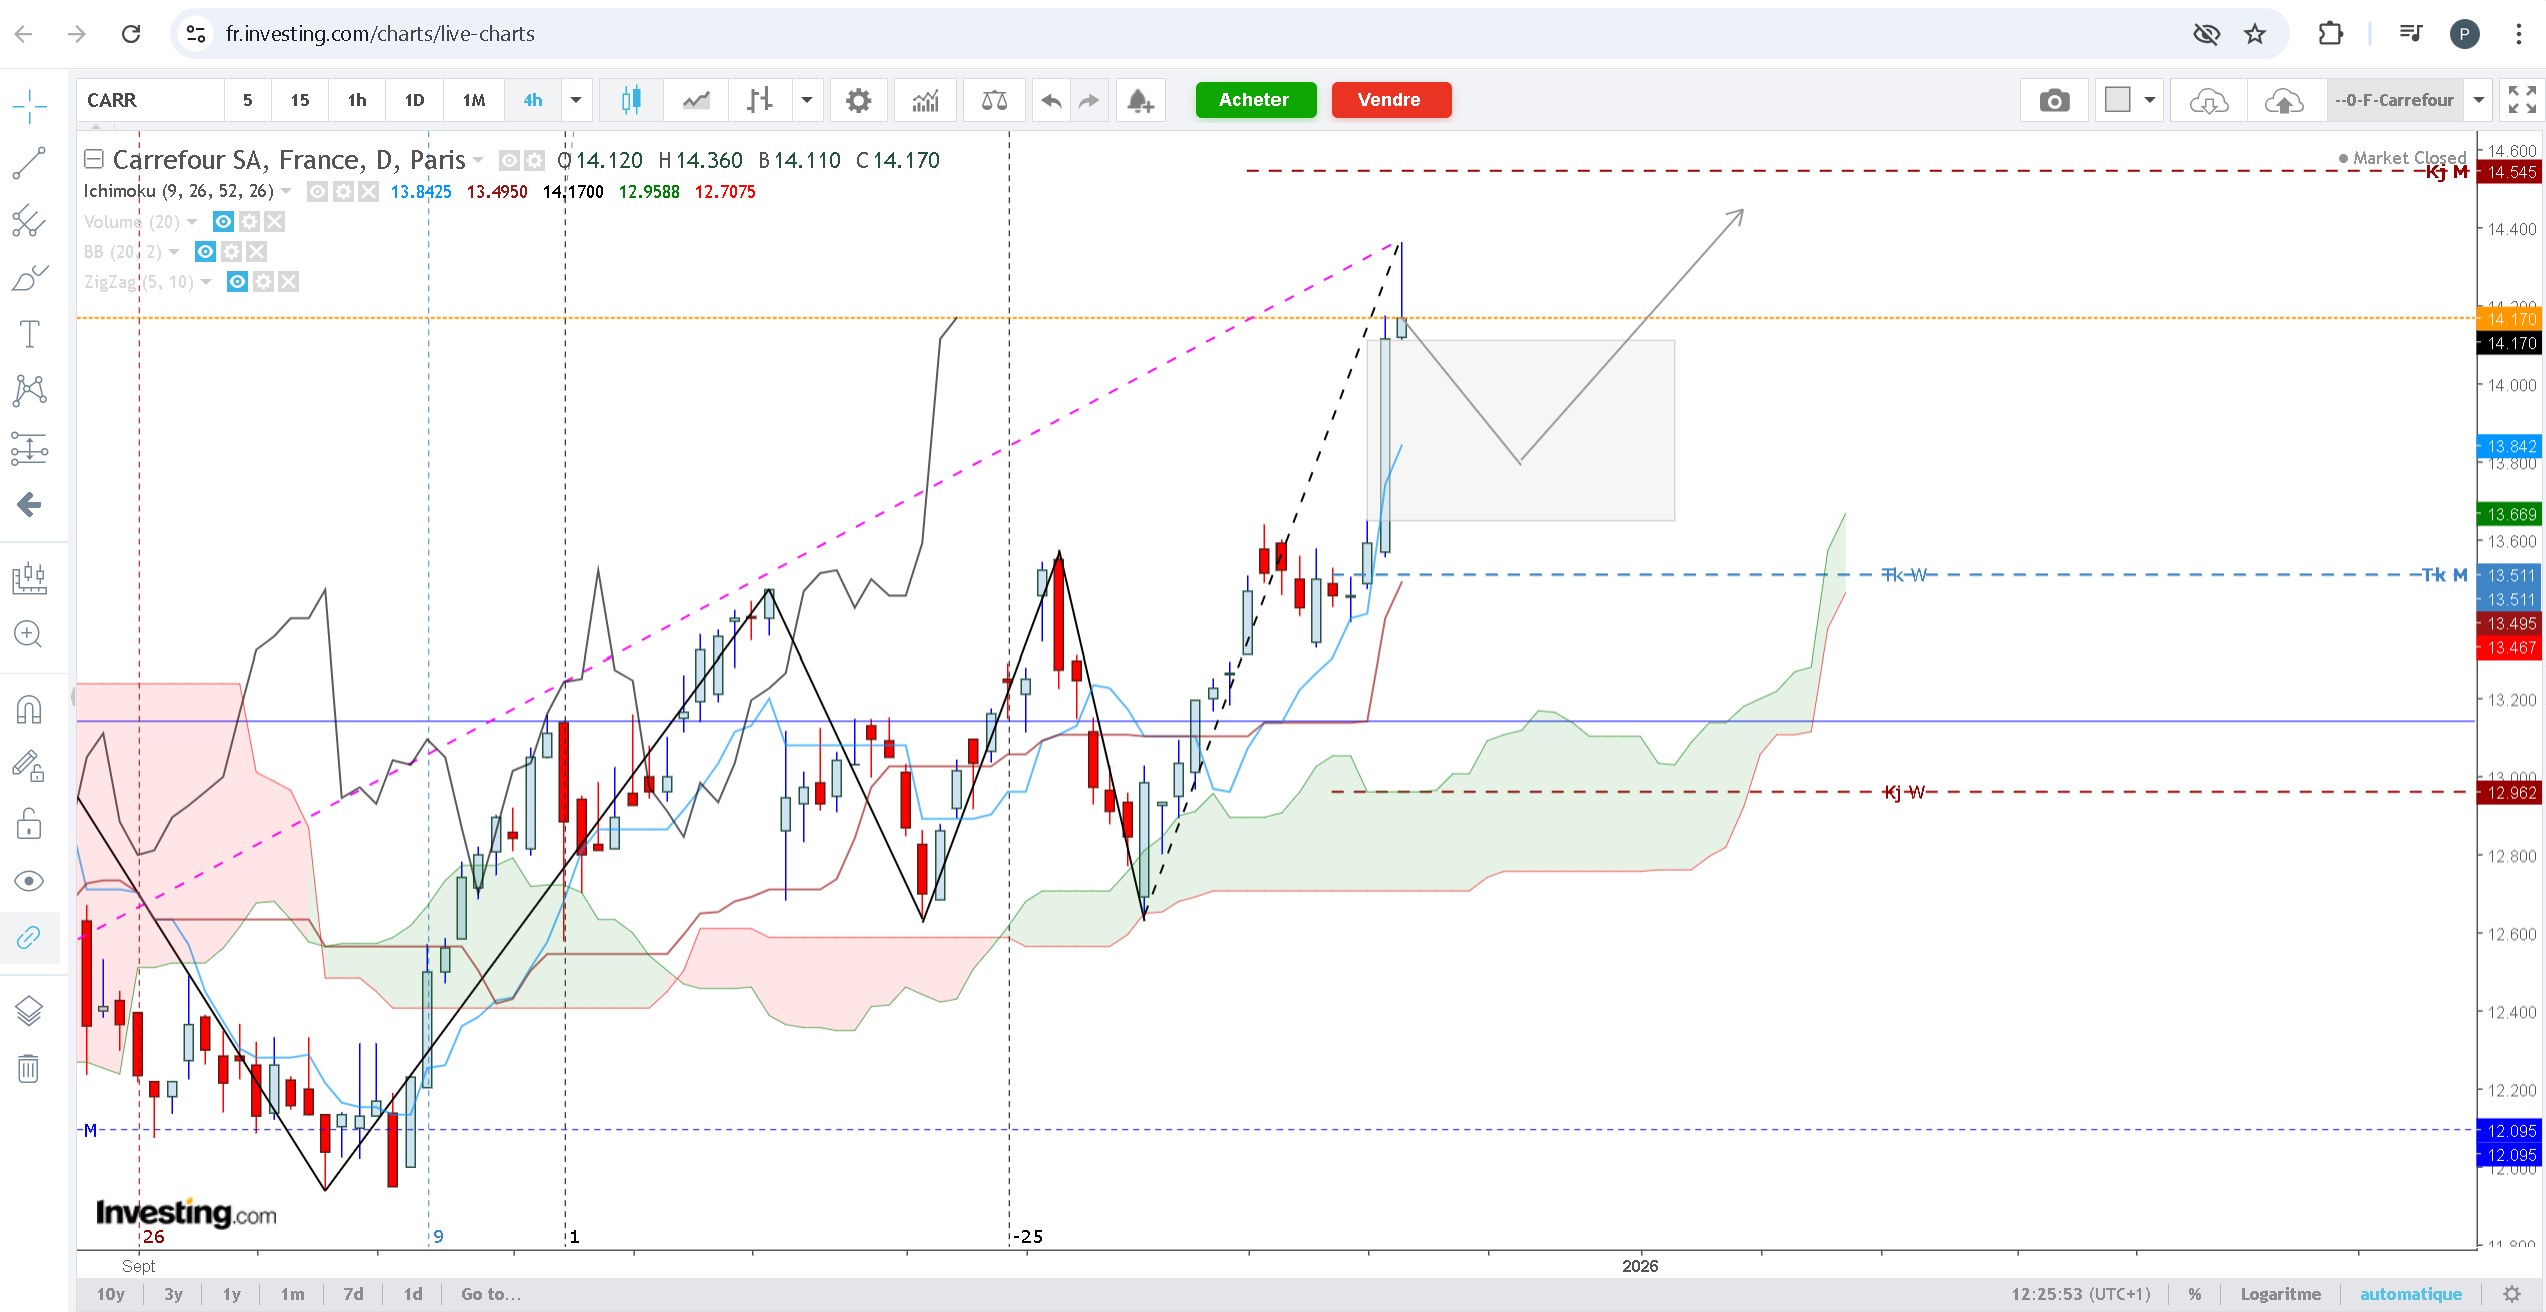Undo the last chart action
The height and width of the screenshot is (1312, 2546).
pyautogui.click(x=1051, y=100)
